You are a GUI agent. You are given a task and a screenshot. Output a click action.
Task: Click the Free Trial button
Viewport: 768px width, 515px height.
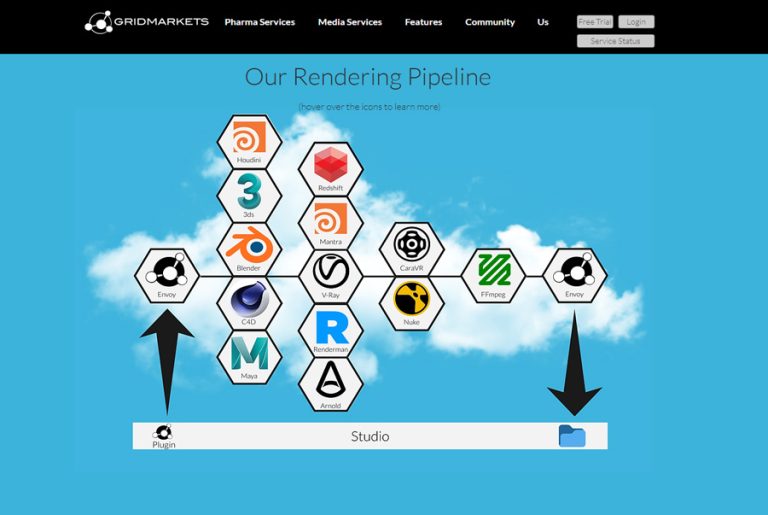coord(595,22)
